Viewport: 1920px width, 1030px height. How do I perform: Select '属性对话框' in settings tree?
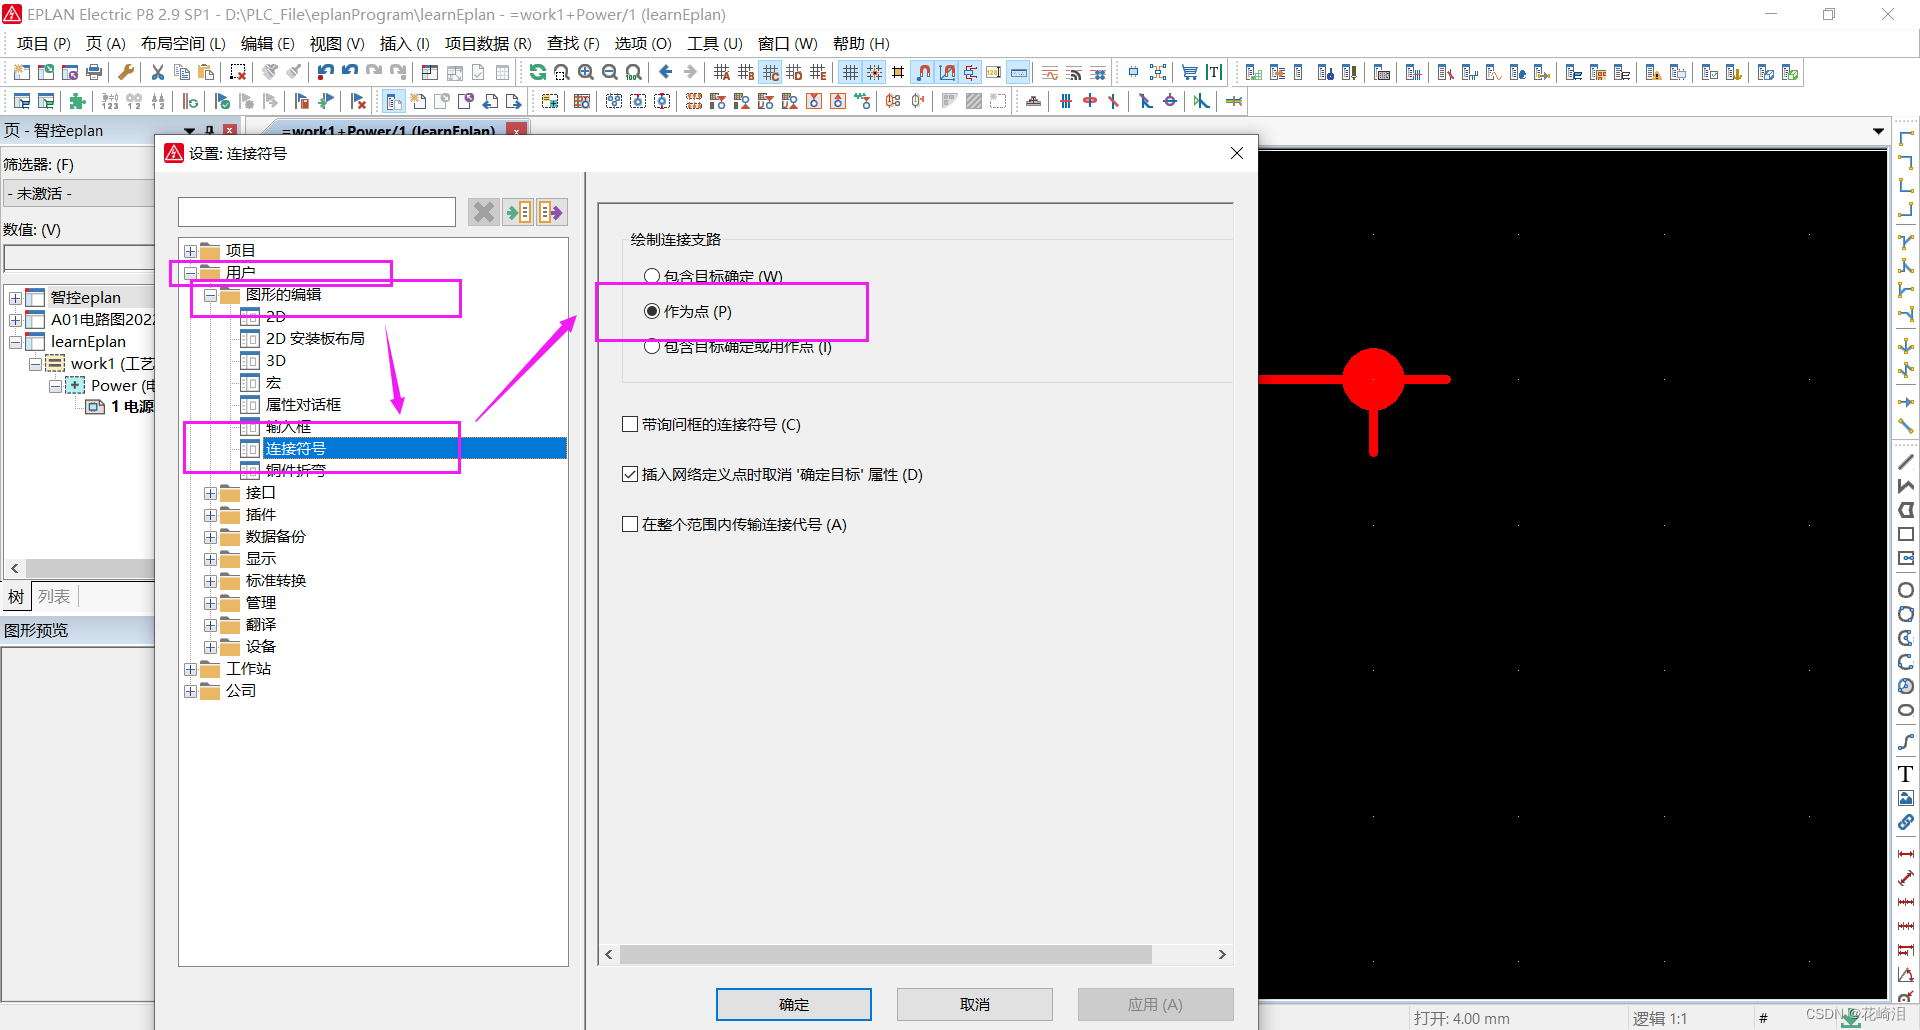(303, 405)
